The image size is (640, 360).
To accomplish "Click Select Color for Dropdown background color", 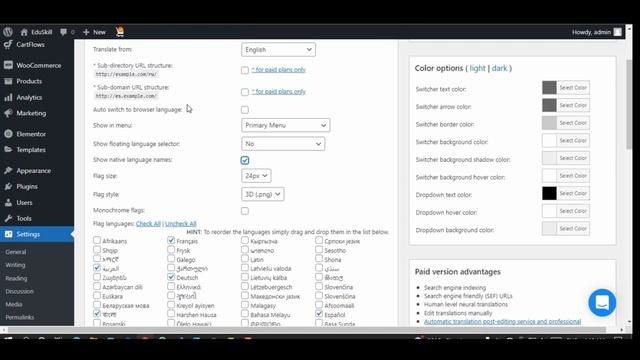I will (x=573, y=229).
